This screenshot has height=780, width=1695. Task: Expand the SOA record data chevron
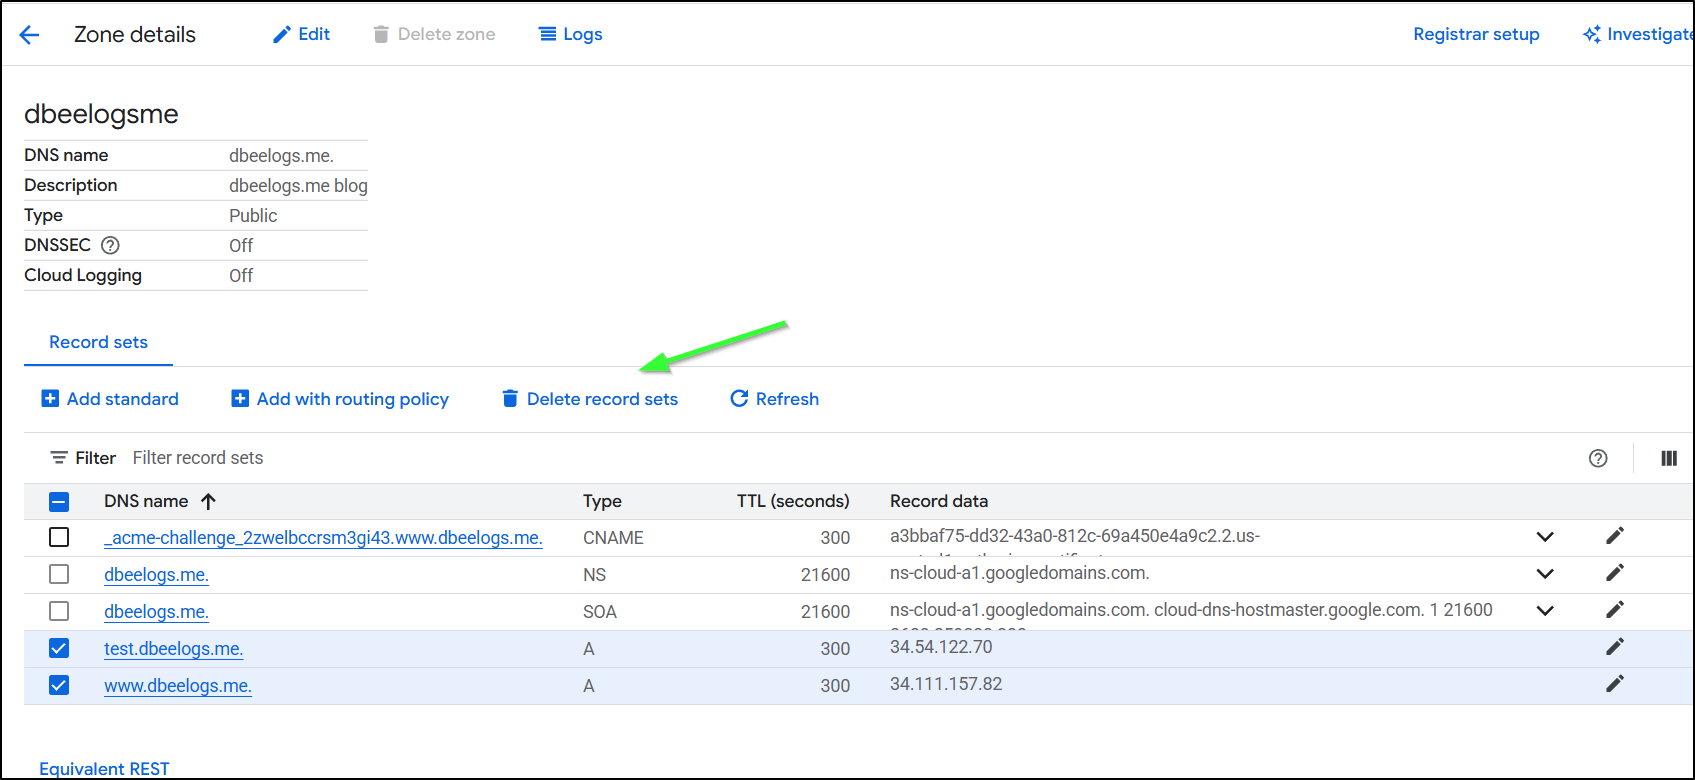coord(1544,611)
